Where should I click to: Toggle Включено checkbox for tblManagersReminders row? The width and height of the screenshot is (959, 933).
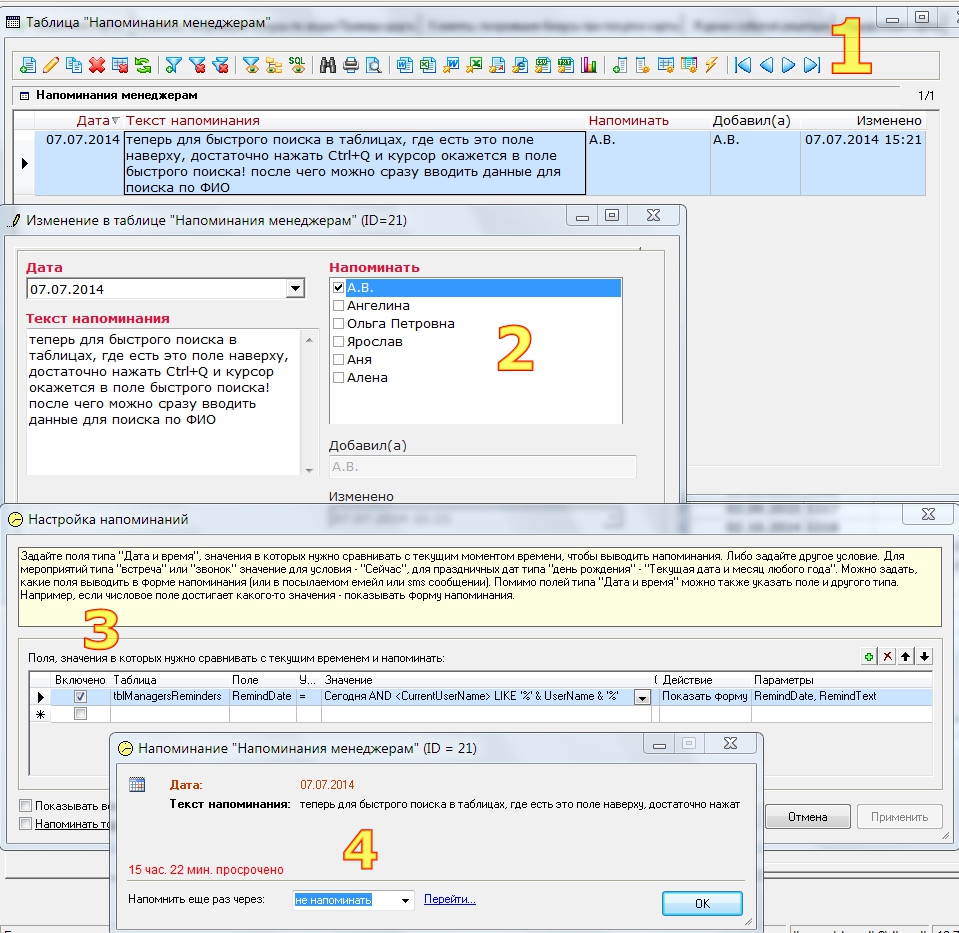[x=80, y=696]
